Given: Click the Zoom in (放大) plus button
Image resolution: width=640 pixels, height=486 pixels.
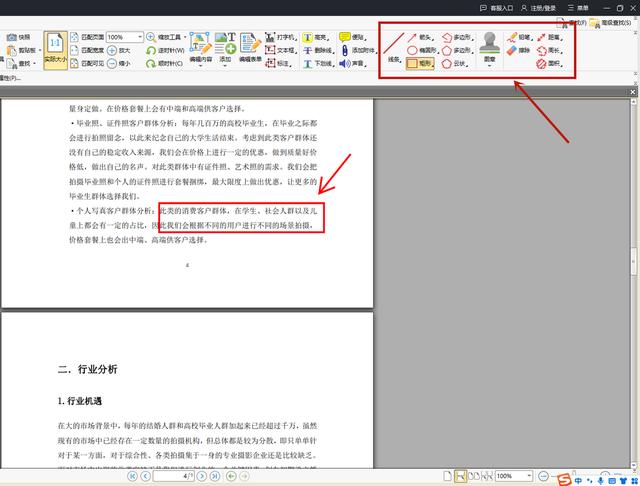Looking at the screenshot, I should coord(118,50).
